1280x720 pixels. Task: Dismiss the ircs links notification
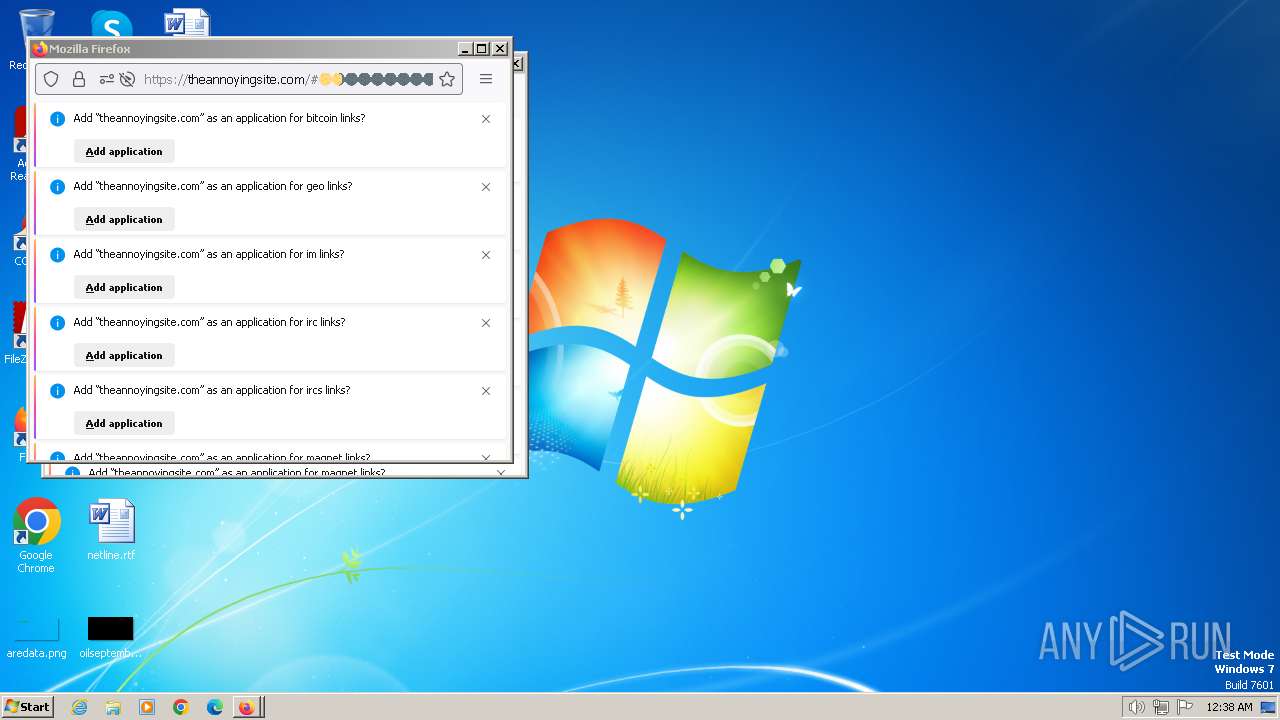[486, 391]
